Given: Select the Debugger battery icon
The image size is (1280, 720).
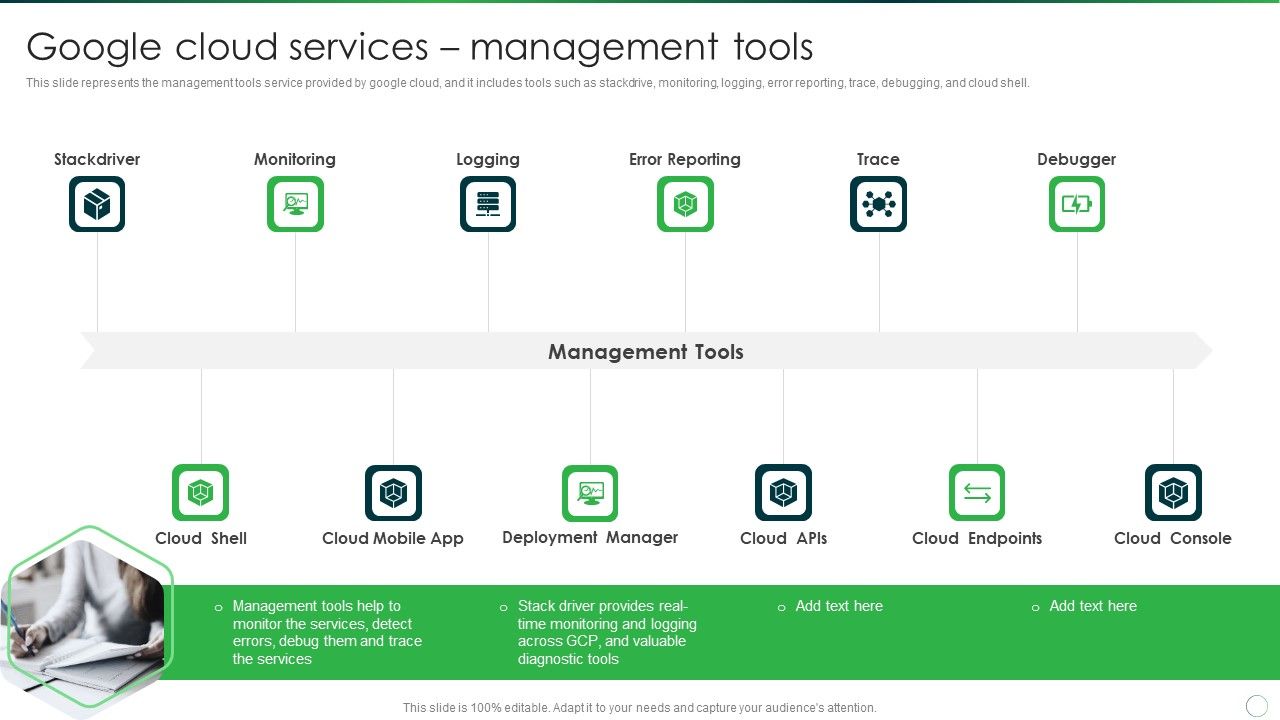Looking at the screenshot, I should (1077, 204).
